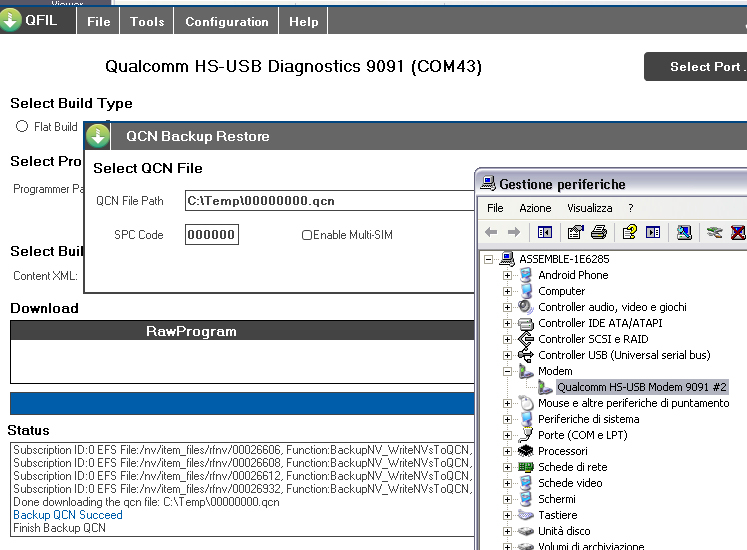Click the Controller audio, video e giochi icon
Image resolution: width=747 pixels, height=550 pixels.
[525, 307]
